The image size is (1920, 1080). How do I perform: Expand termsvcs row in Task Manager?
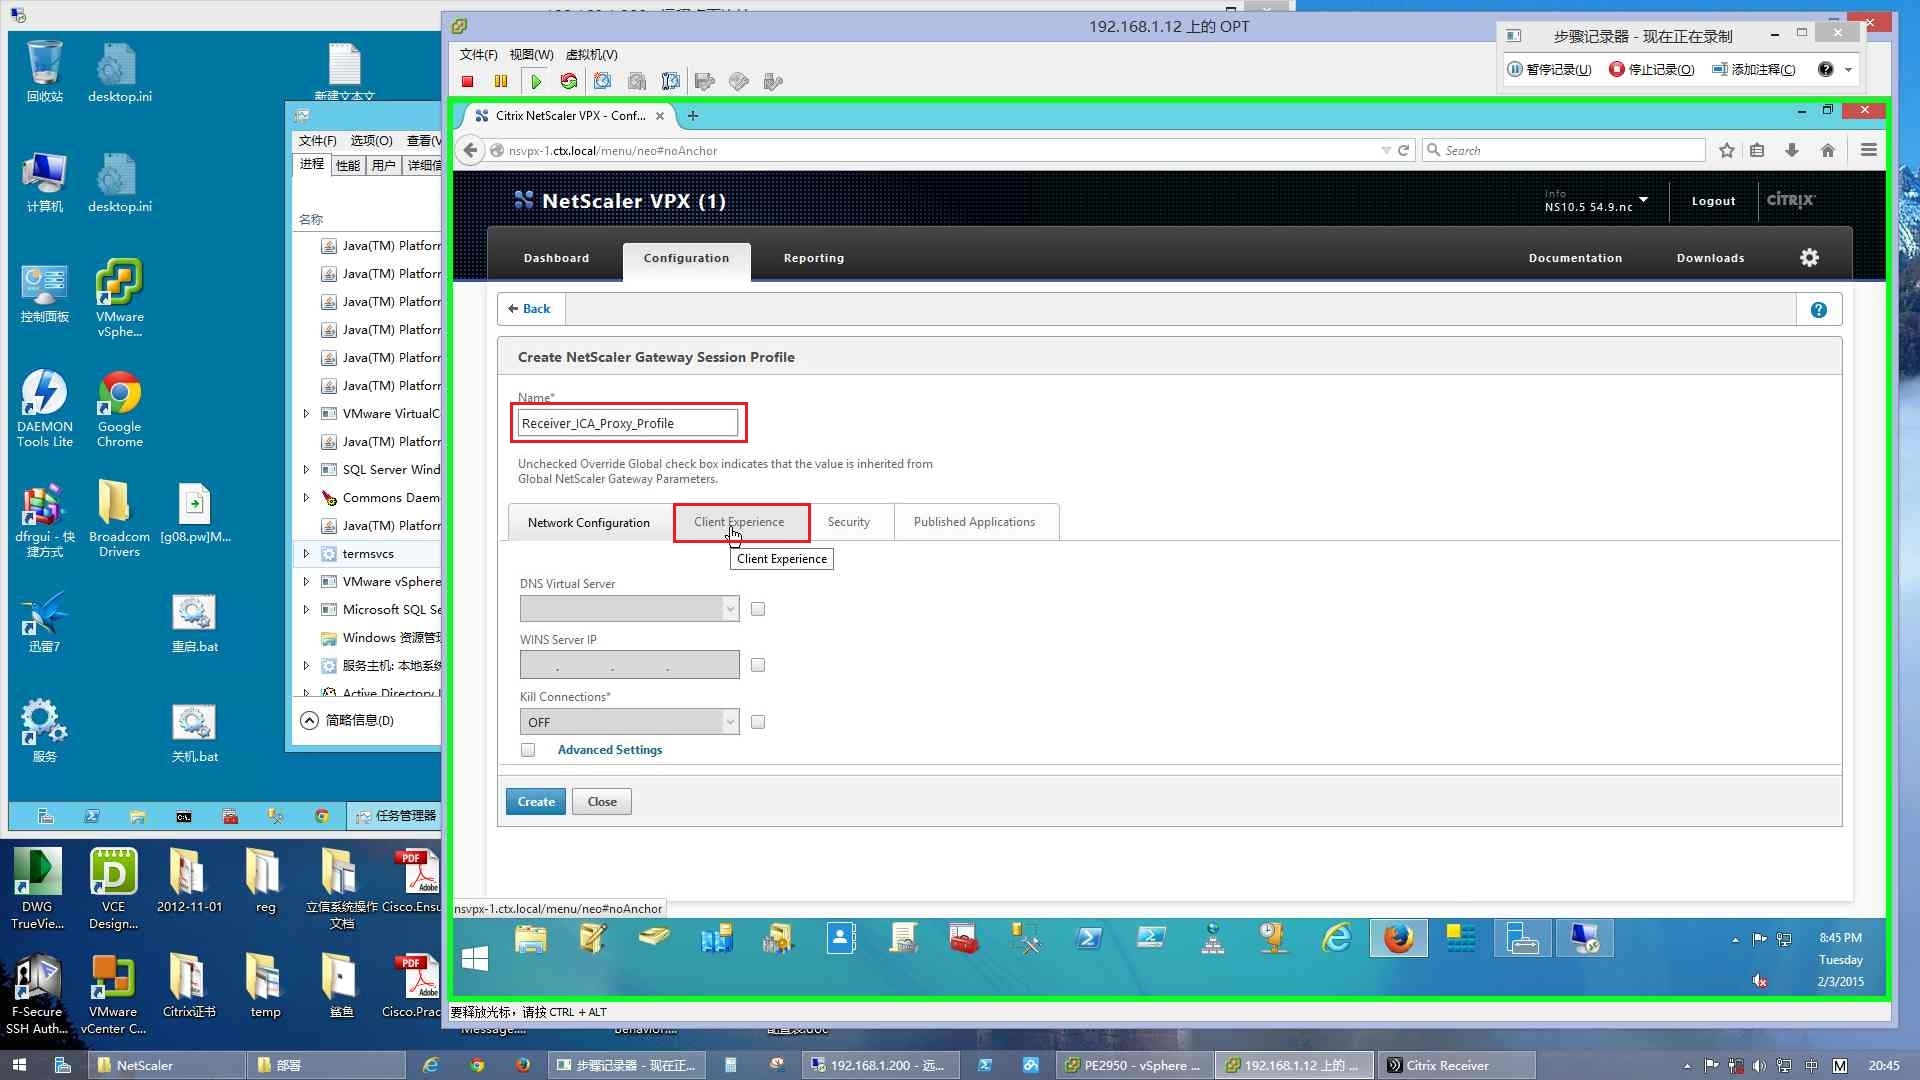pos(306,554)
